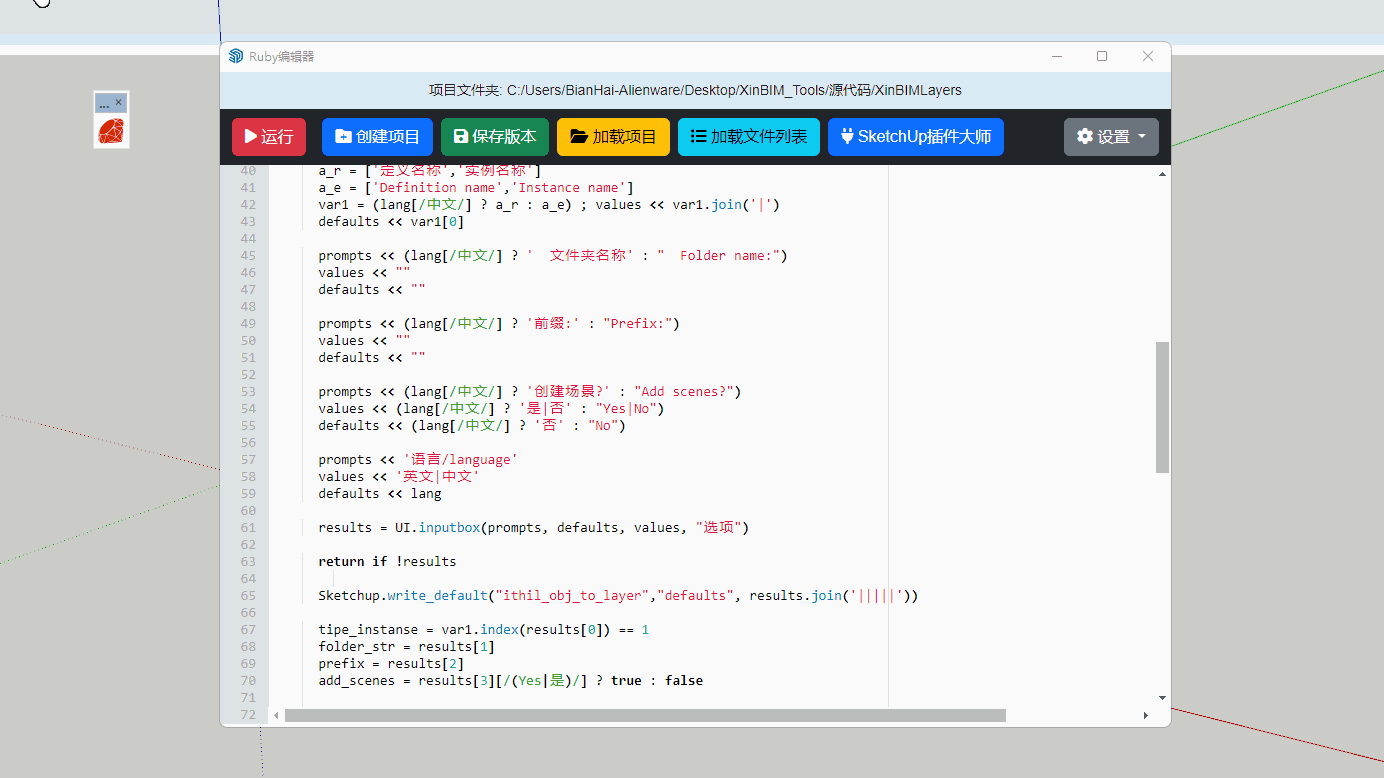This screenshot has width=1384, height=778.
Task: Click the red Ruby gem icon in floating toolbar
Action: tap(111, 131)
